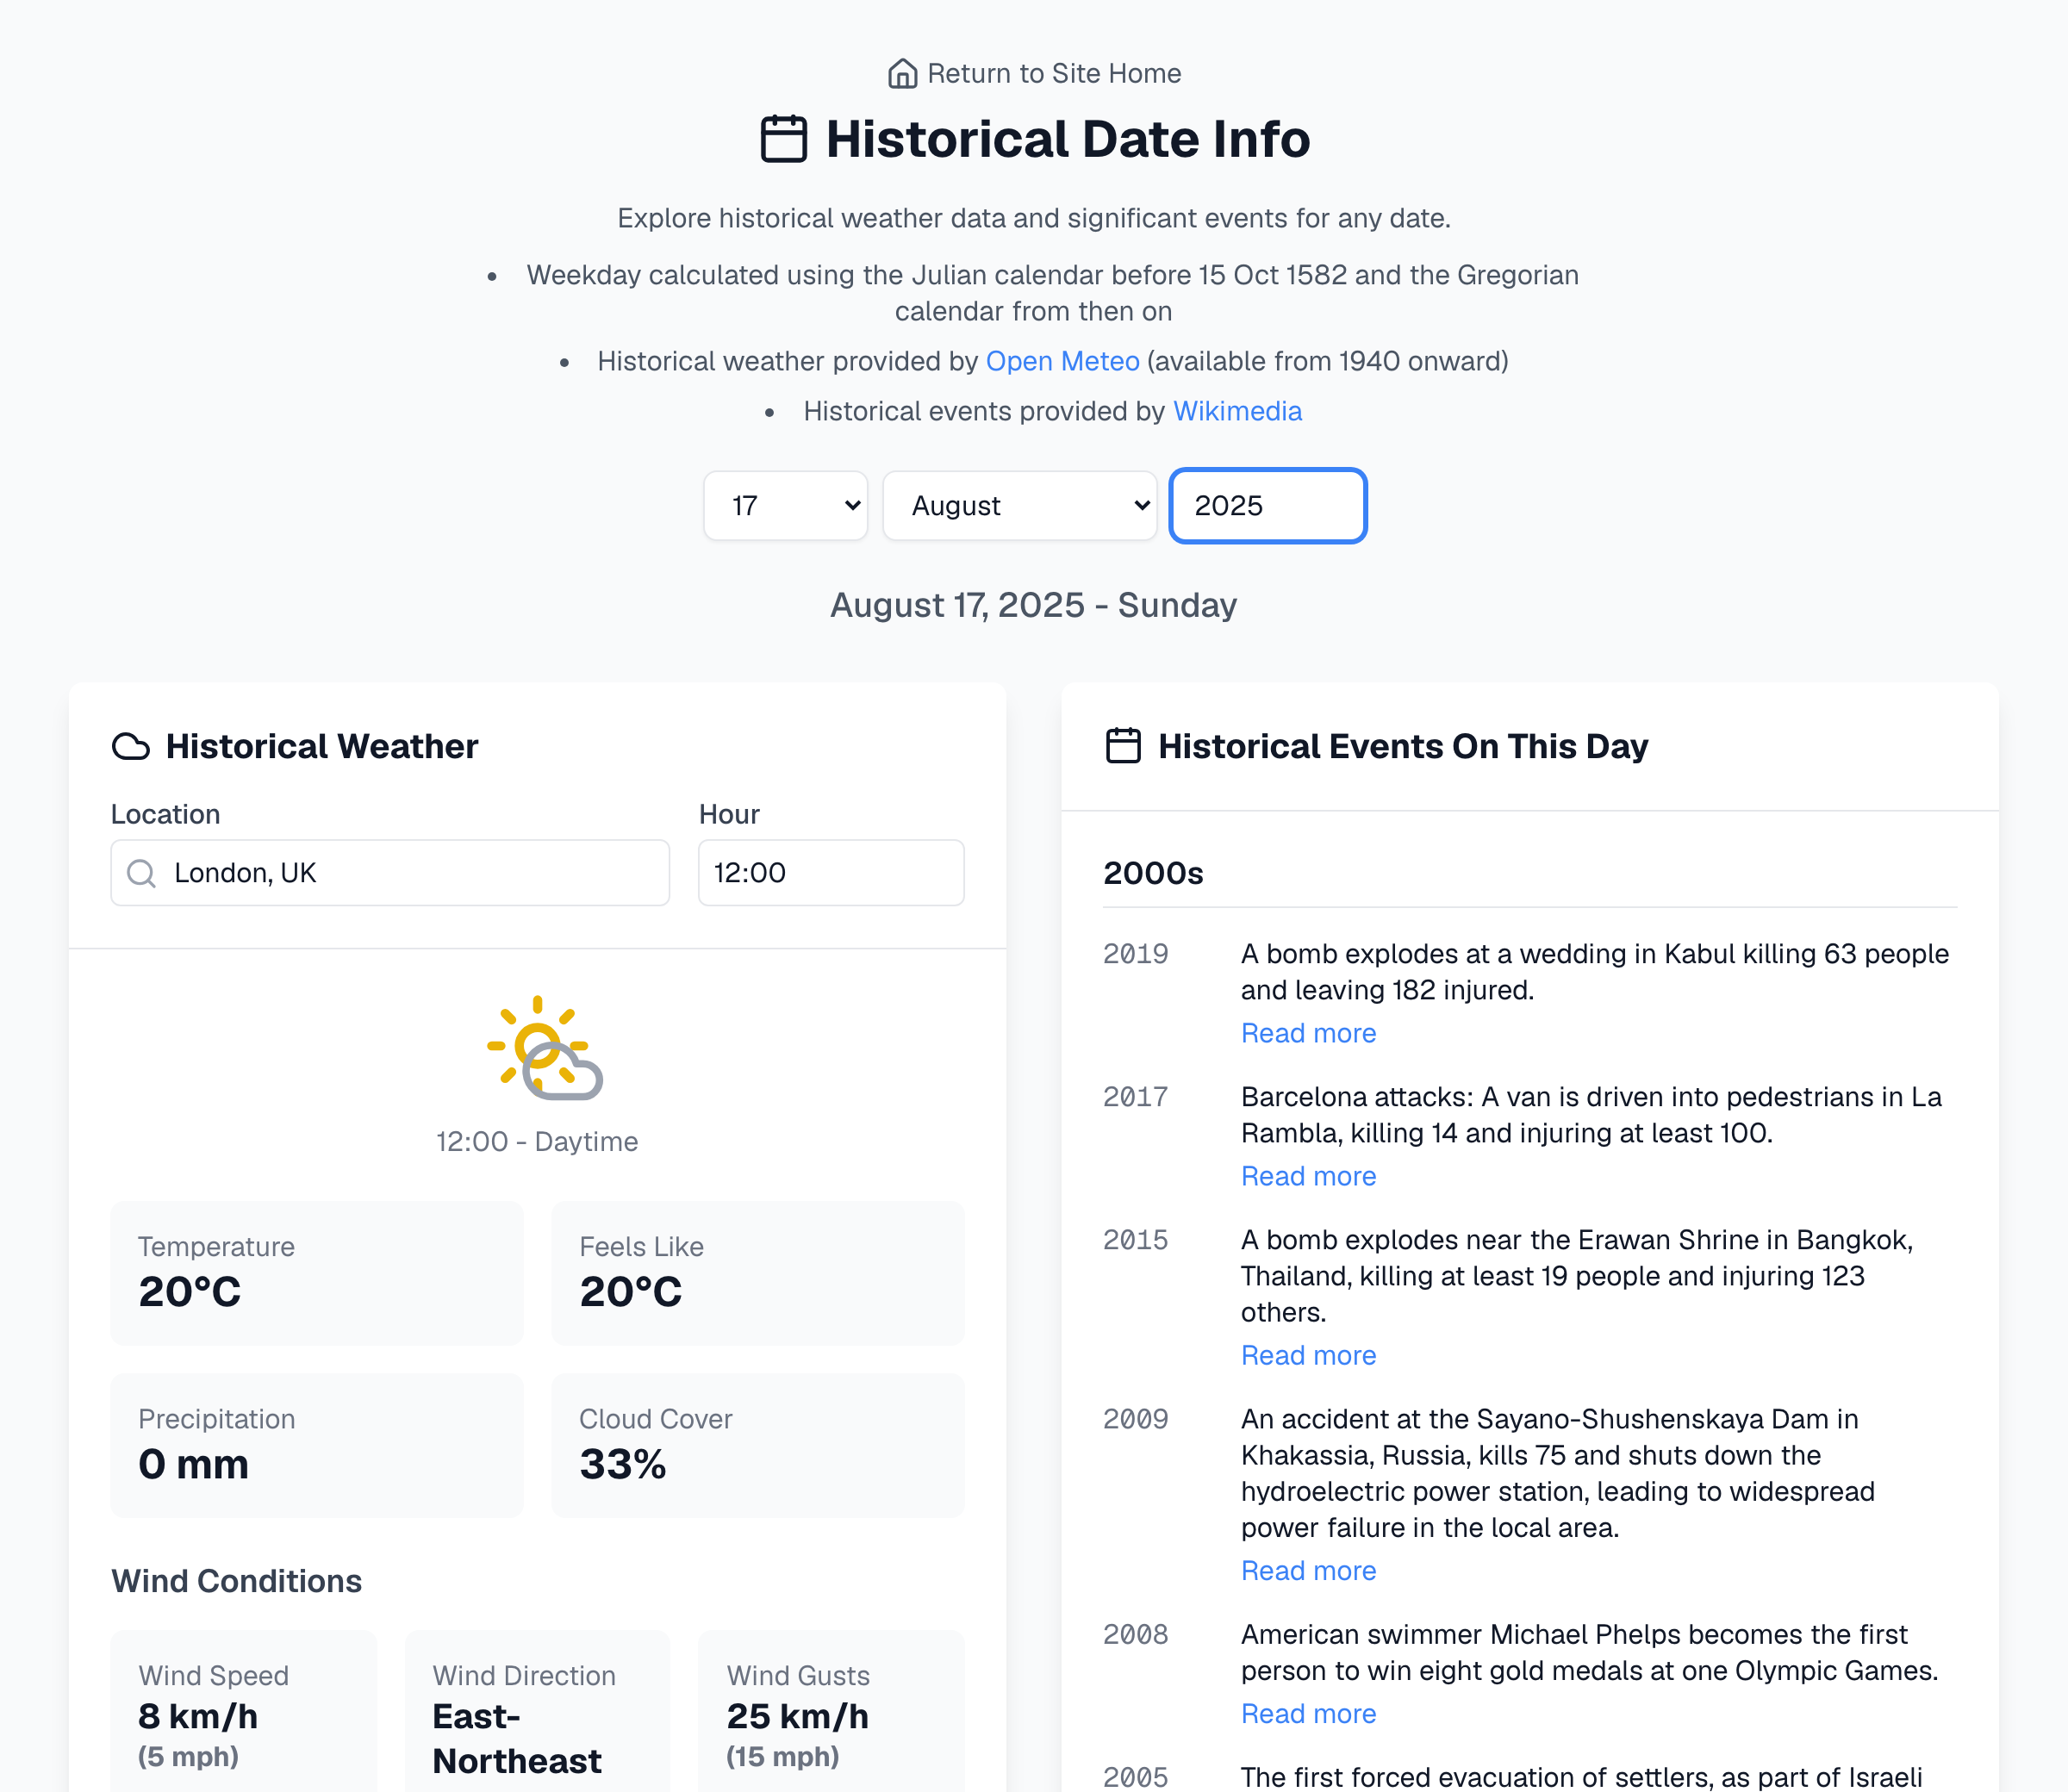Click the calendar icon next to Historical Date Info
The height and width of the screenshot is (1792, 2068).
click(784, 139)
